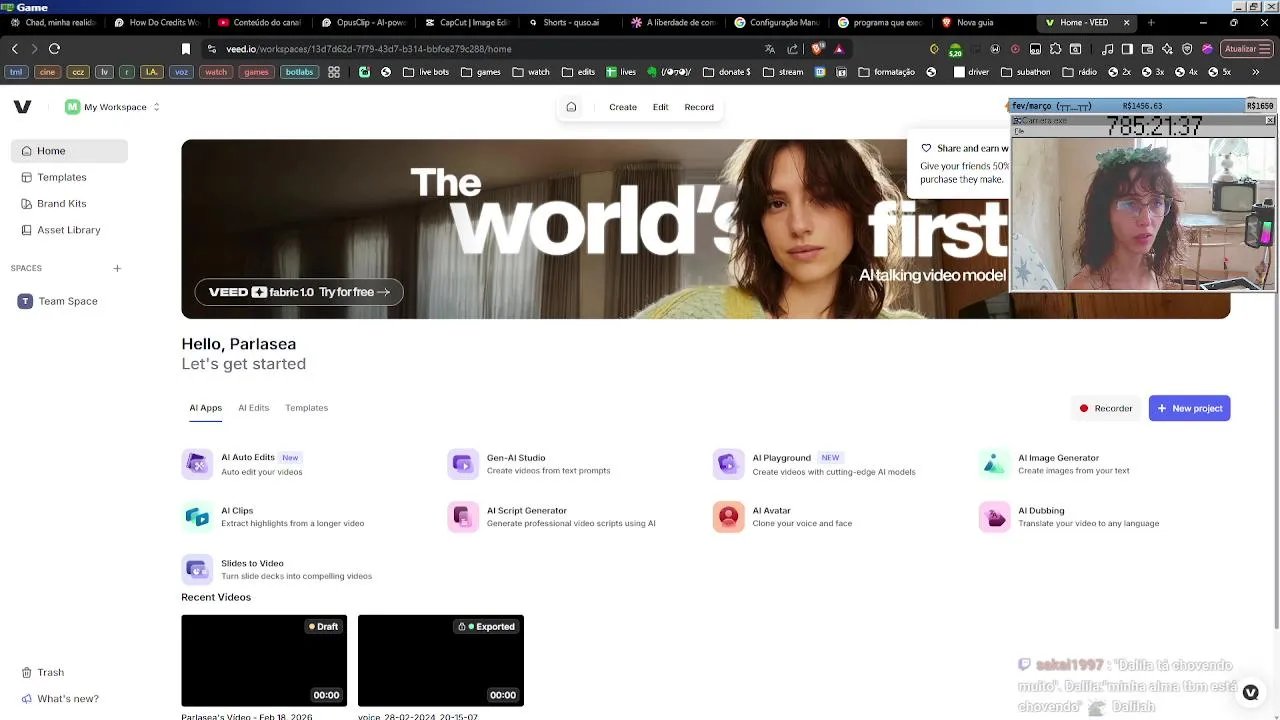Click the translate page icon
The image size is (1280, 720).
click(769, 49)
